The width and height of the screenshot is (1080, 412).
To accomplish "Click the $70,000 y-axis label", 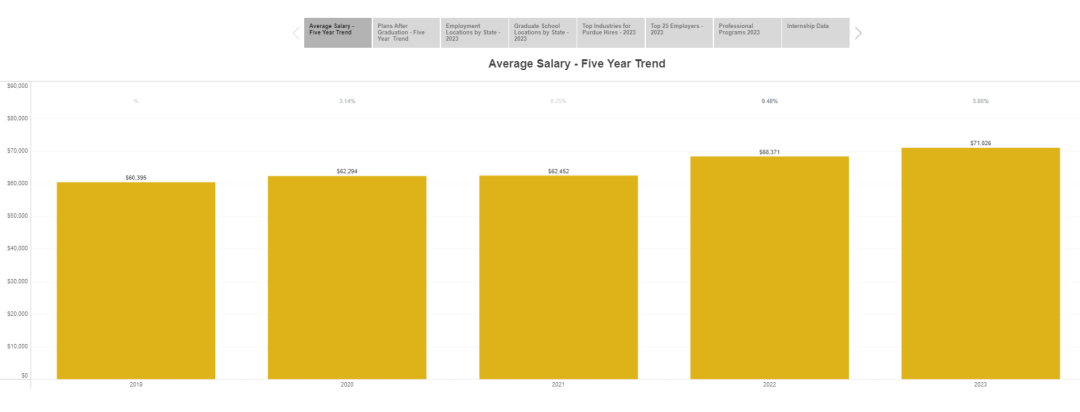I will click(x=17, y=151).
